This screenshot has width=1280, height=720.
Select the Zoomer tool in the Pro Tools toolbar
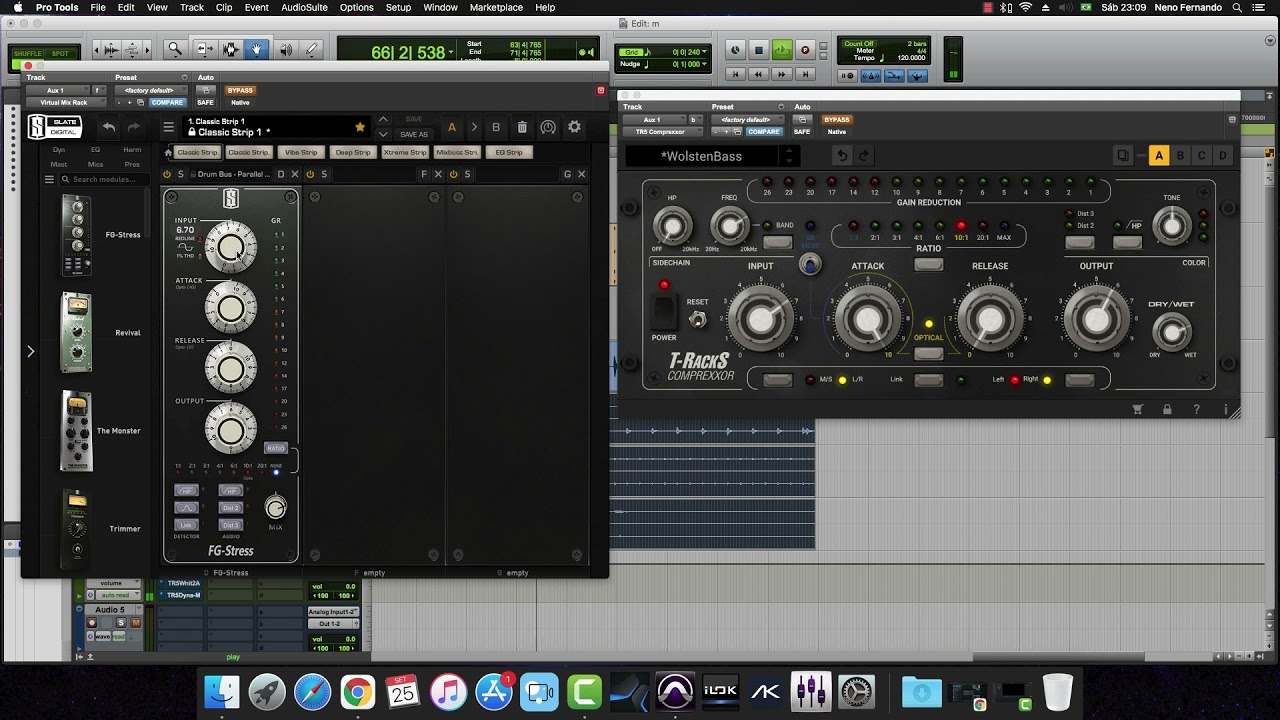pyautogui.click(x=175, y=49)
